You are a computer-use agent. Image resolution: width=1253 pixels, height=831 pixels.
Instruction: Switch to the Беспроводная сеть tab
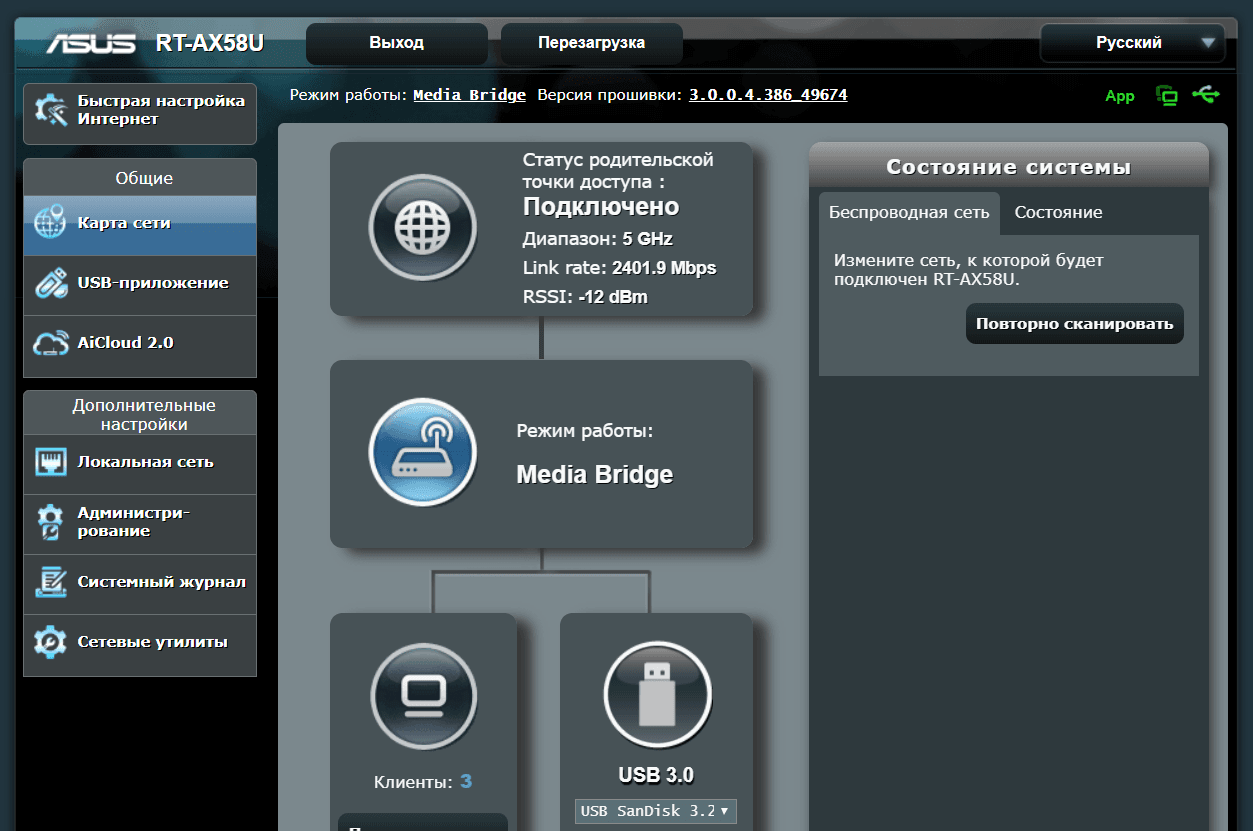pyautogui.click(x=909, y=213)
